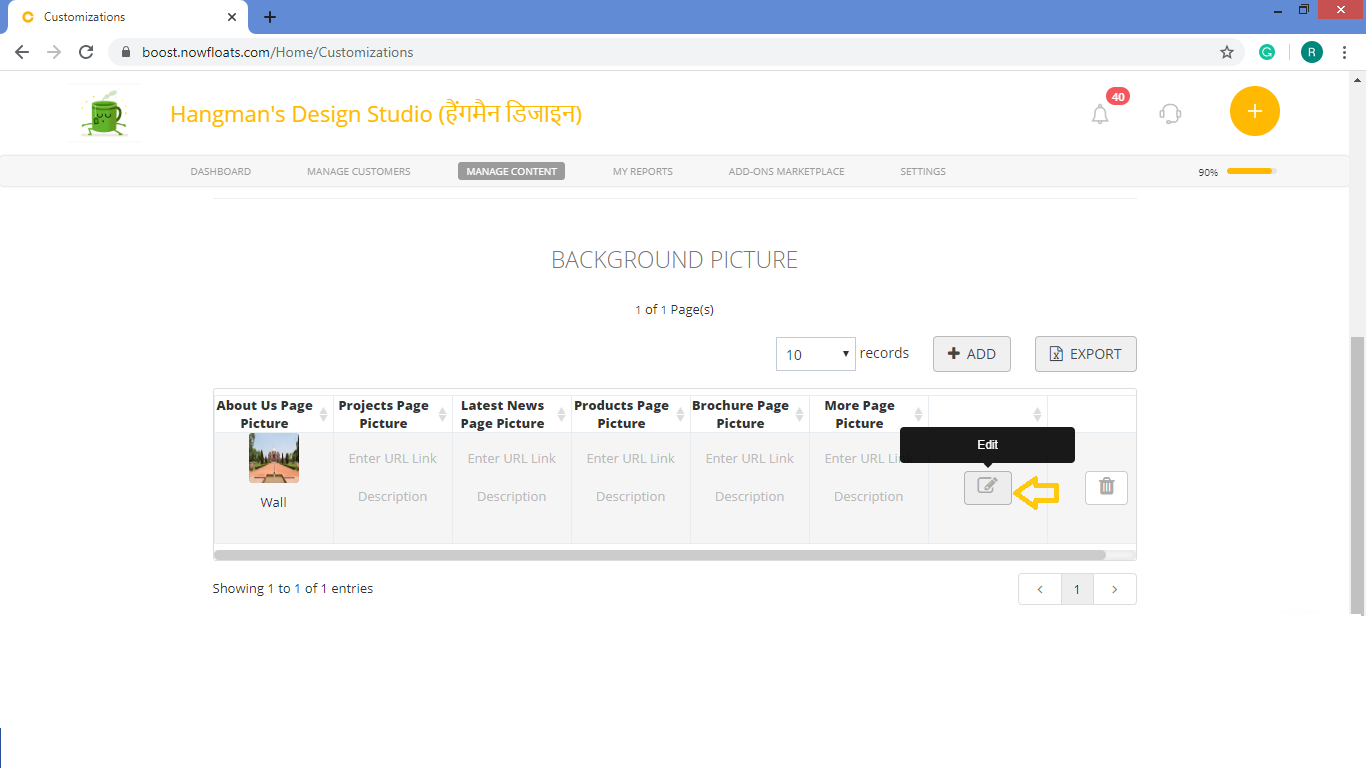The height and width of the screenshot is (768, 1366).
Task: Open a new browser tab
Action: pyautogui.click(x=270, y=17)
